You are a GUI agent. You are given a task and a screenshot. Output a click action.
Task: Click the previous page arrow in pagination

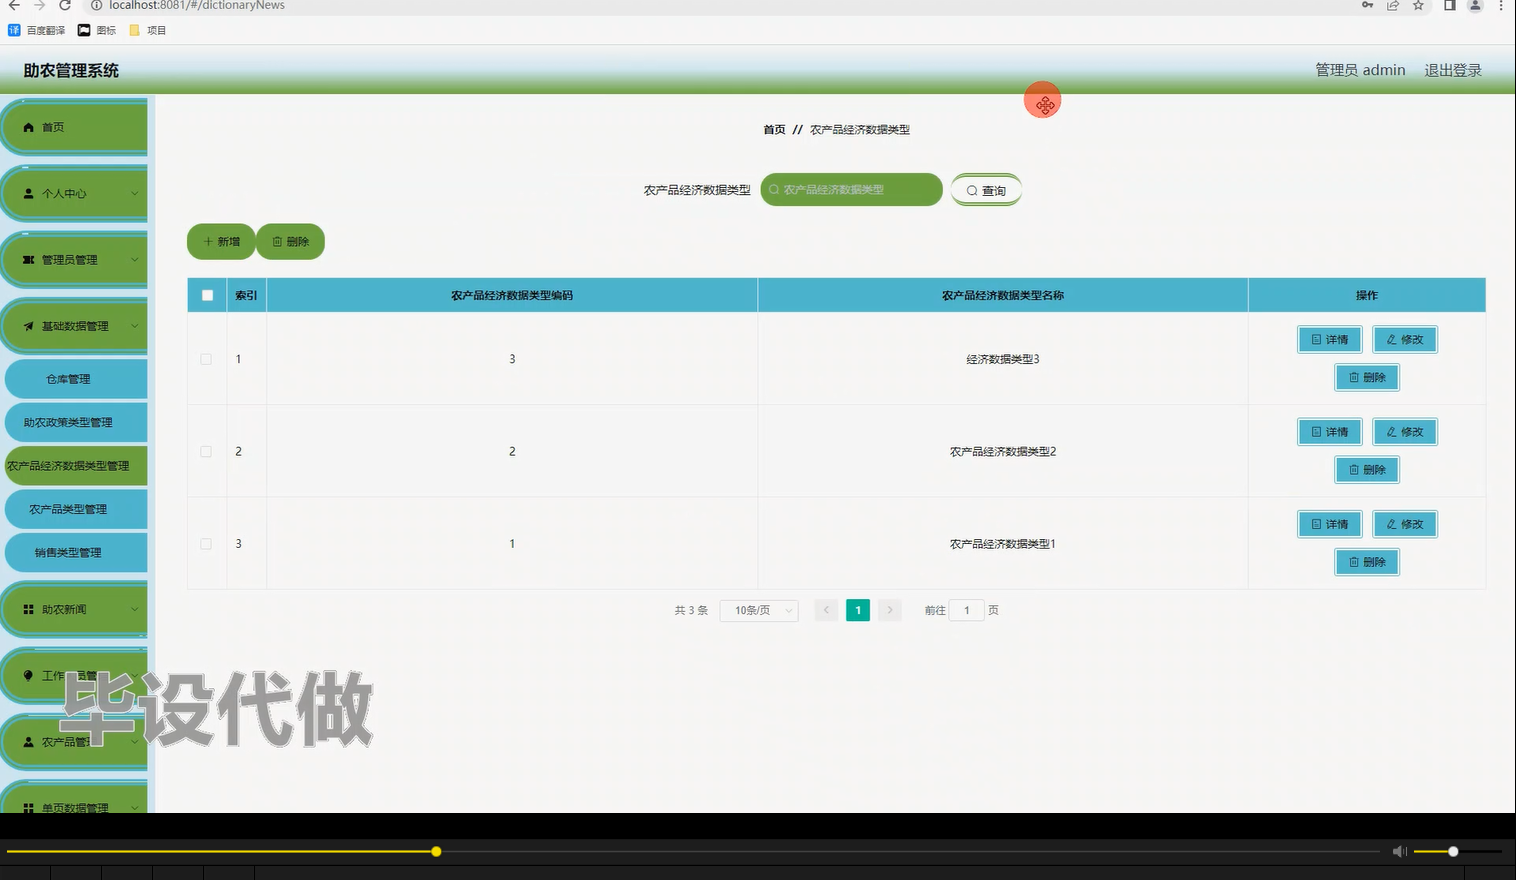click(826, 610)
